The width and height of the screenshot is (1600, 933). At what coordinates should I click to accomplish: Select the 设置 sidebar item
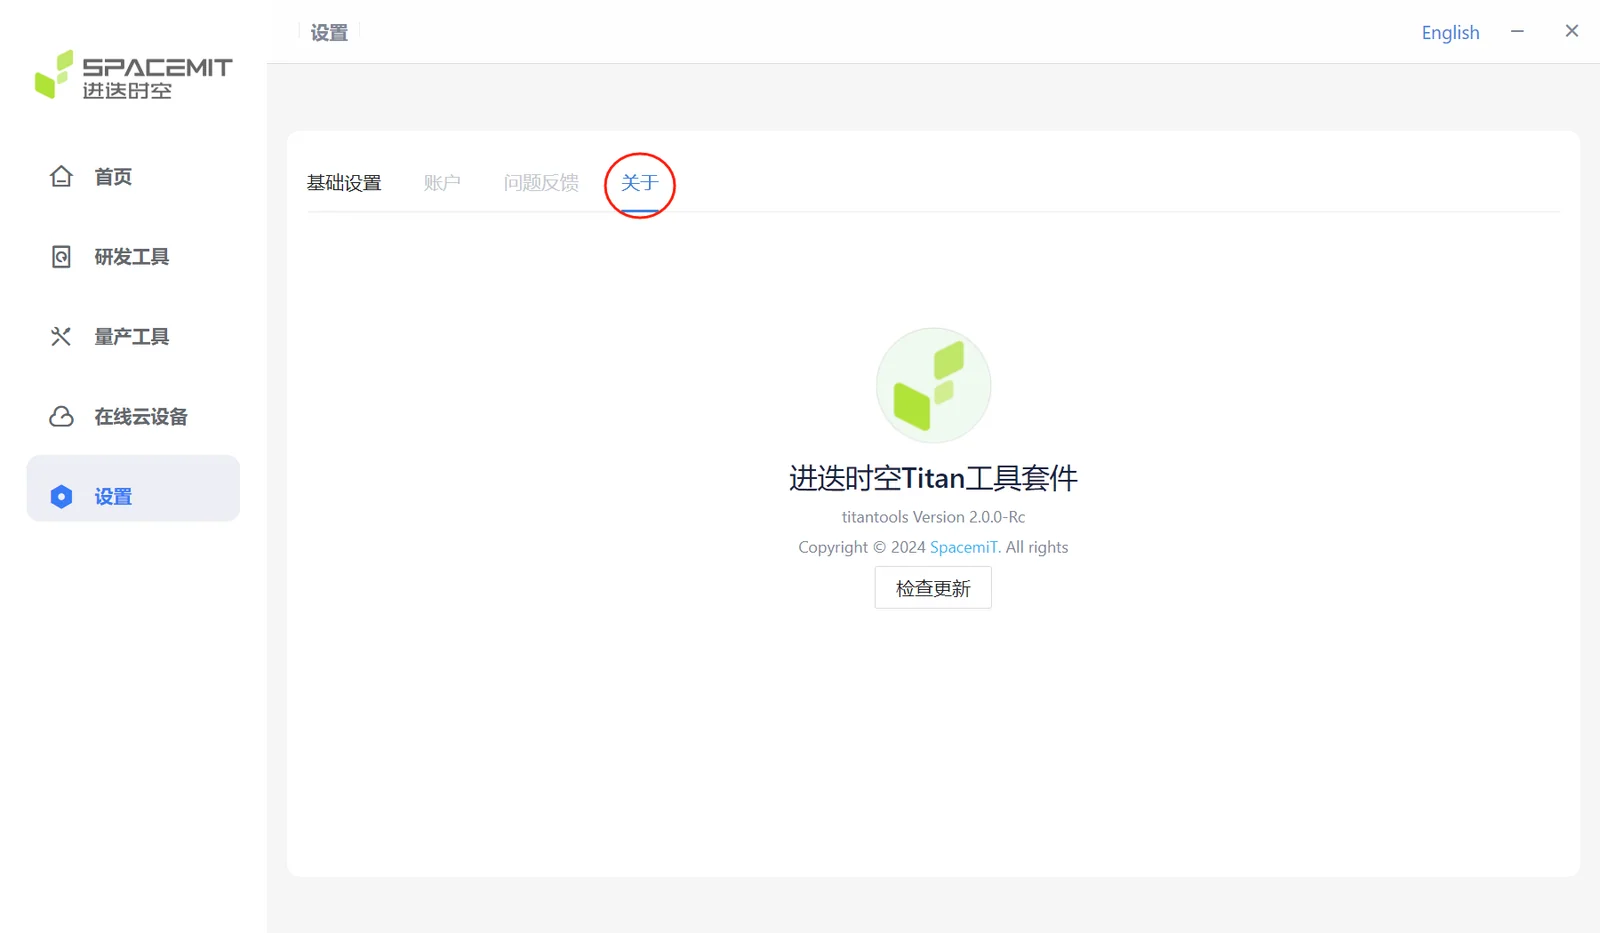point(133,489)
